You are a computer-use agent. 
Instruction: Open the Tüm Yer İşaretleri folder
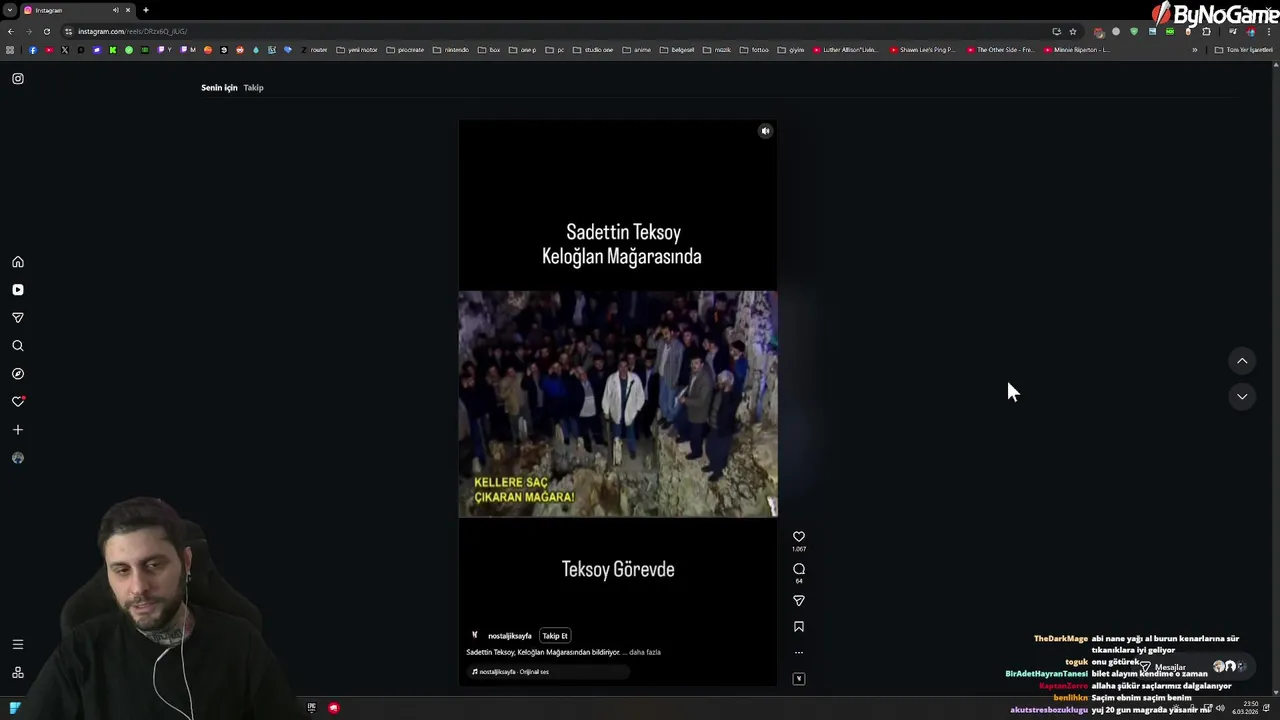[x=1243, y=50]
